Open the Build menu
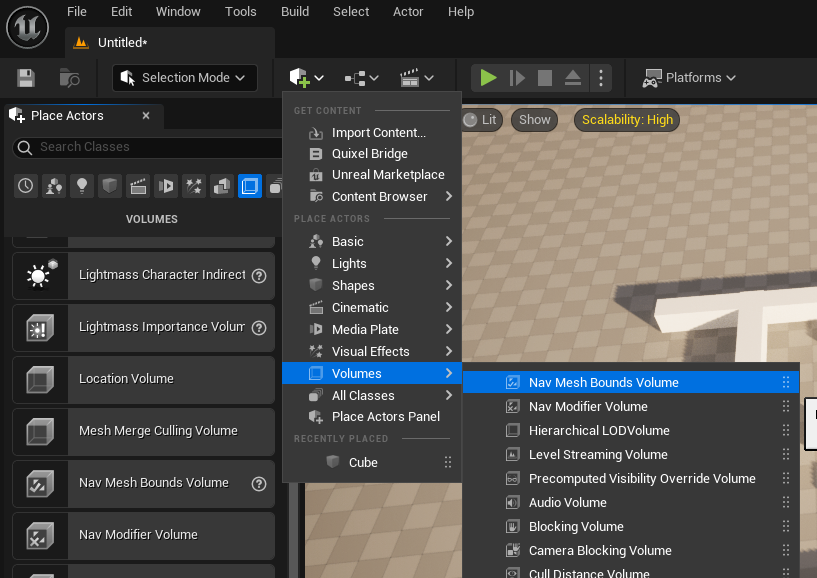Viewport: 817px width, 578px height. pyautogui.click(x=295, y=11)
